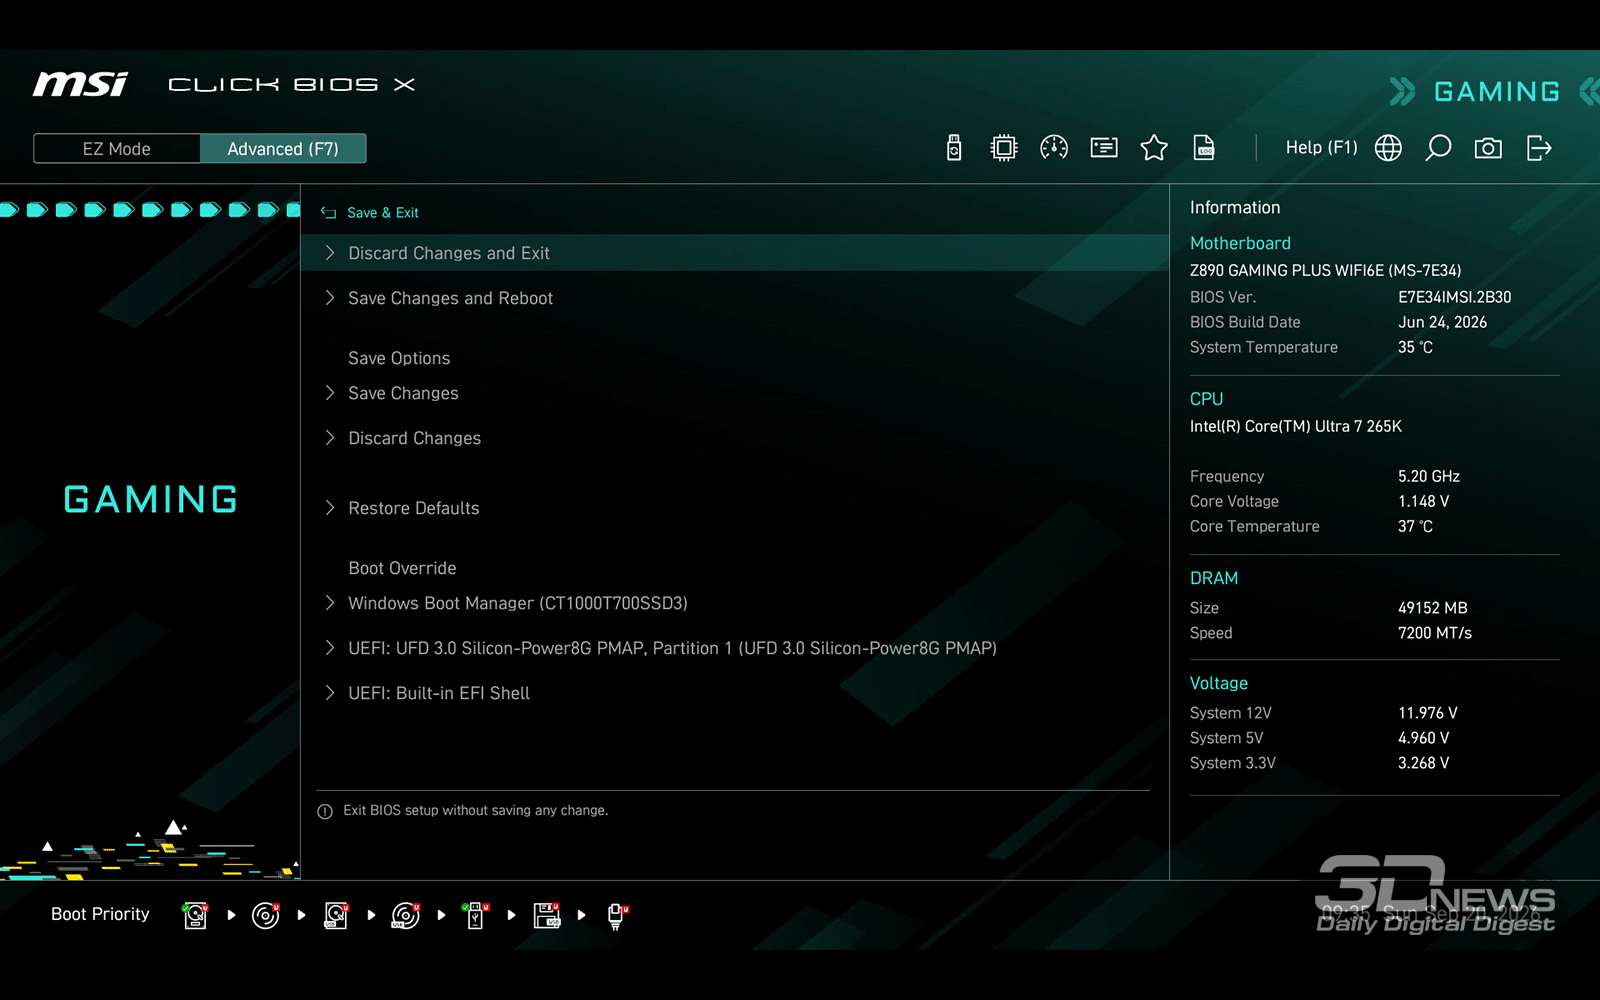The width and height of the screenshot is (1600, 1000).
Task: Go back via Save & Exit breadcrumb
Action: 369,213
